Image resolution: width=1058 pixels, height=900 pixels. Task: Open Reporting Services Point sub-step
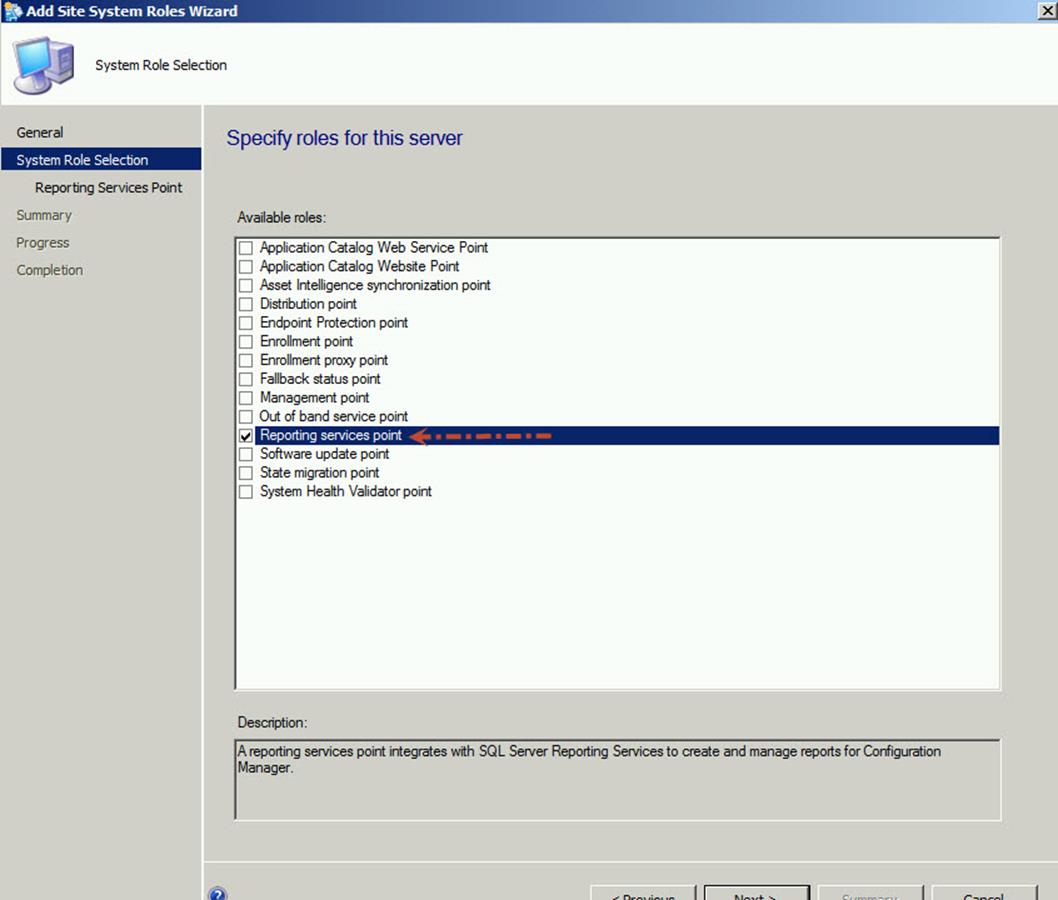pyautogui.click(x=108, y=188)
